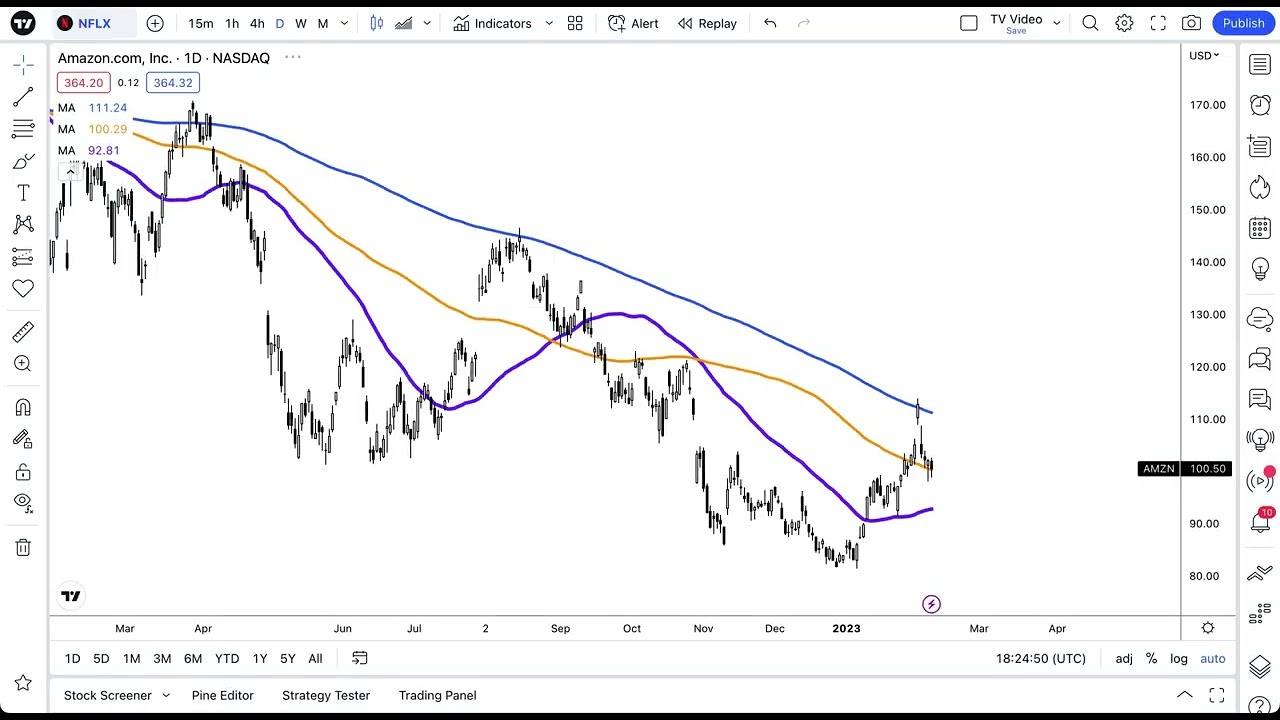Open the Indicators dialog
Image resolution: width=1280 pixels, height=720 pixels.
(x=492, y=23)
